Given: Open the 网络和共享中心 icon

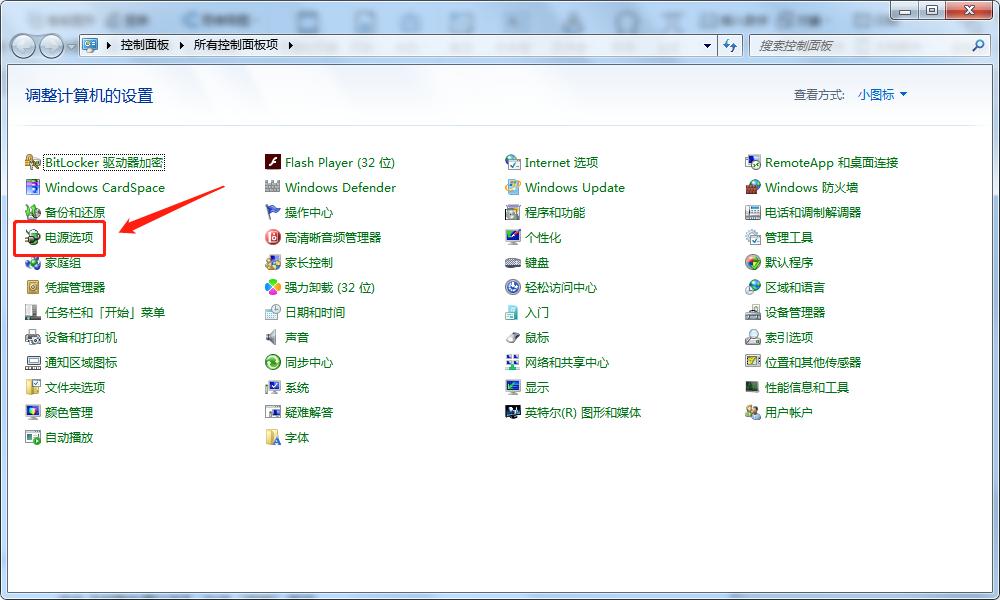Looking at the screenshot, I should (x=513, y=362).
